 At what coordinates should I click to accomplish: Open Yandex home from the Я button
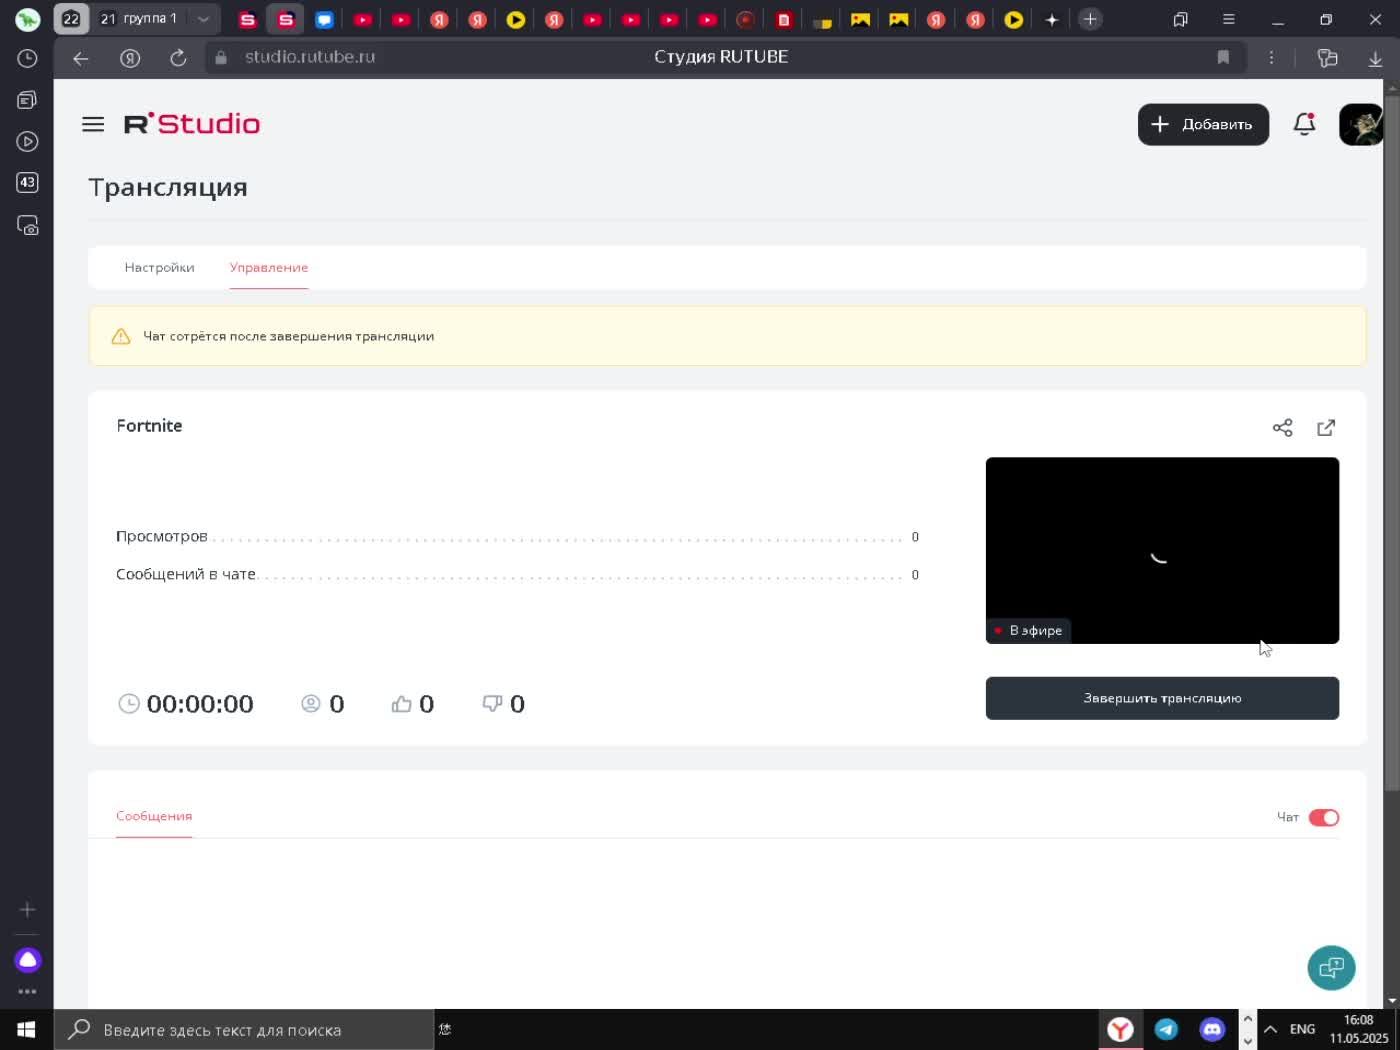coord(130,58)
